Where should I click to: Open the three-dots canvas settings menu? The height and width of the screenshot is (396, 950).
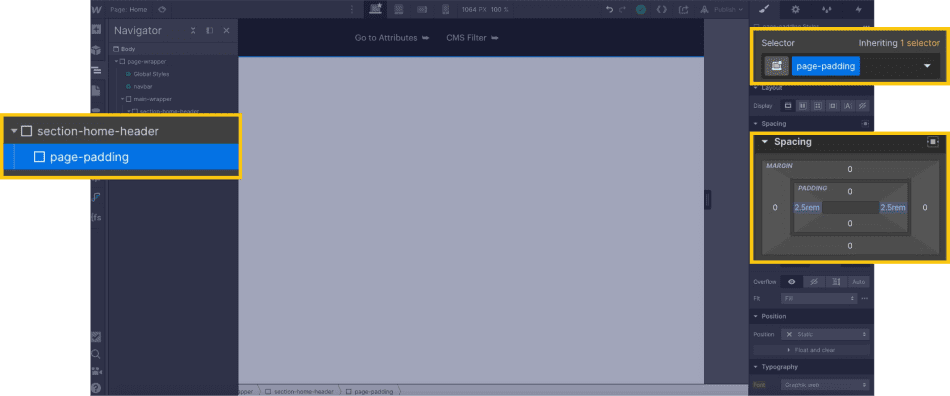(352, 10)
